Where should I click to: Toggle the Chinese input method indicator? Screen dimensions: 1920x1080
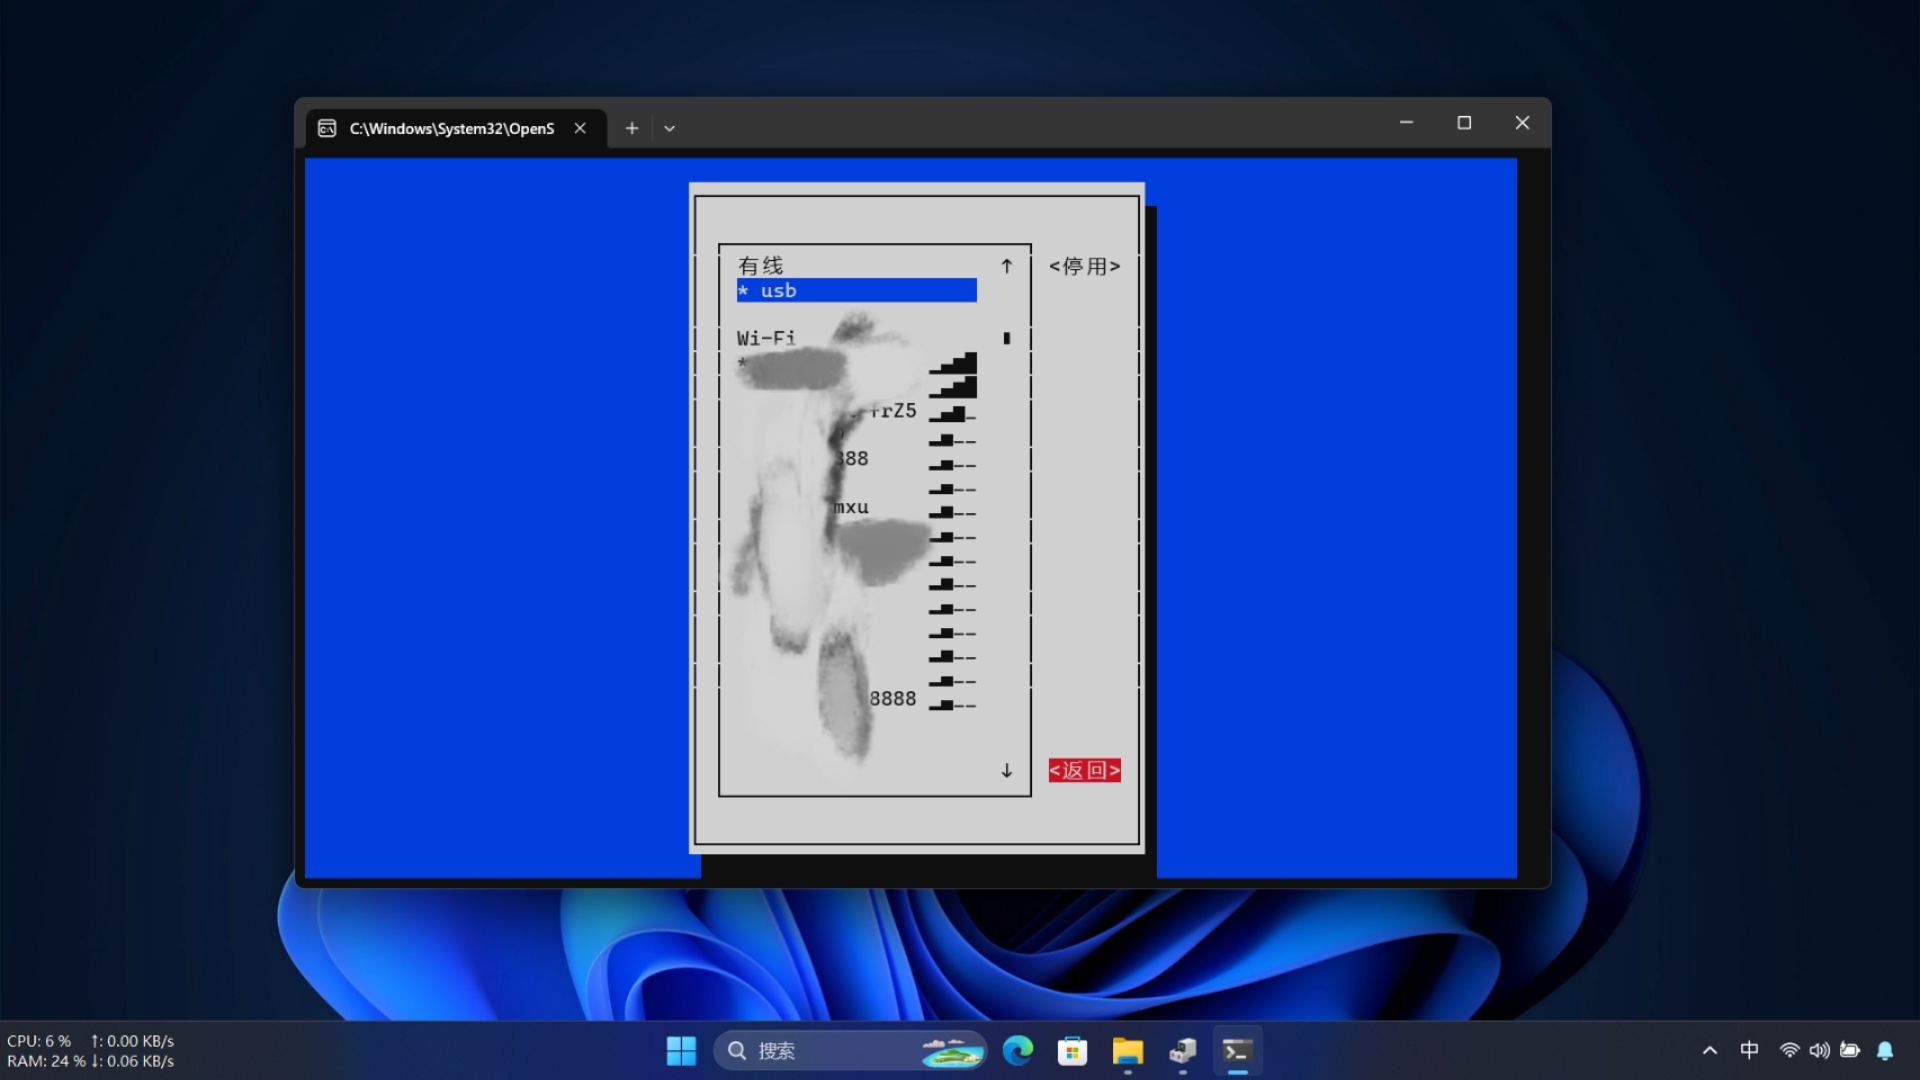[x=1749, y=1050]
